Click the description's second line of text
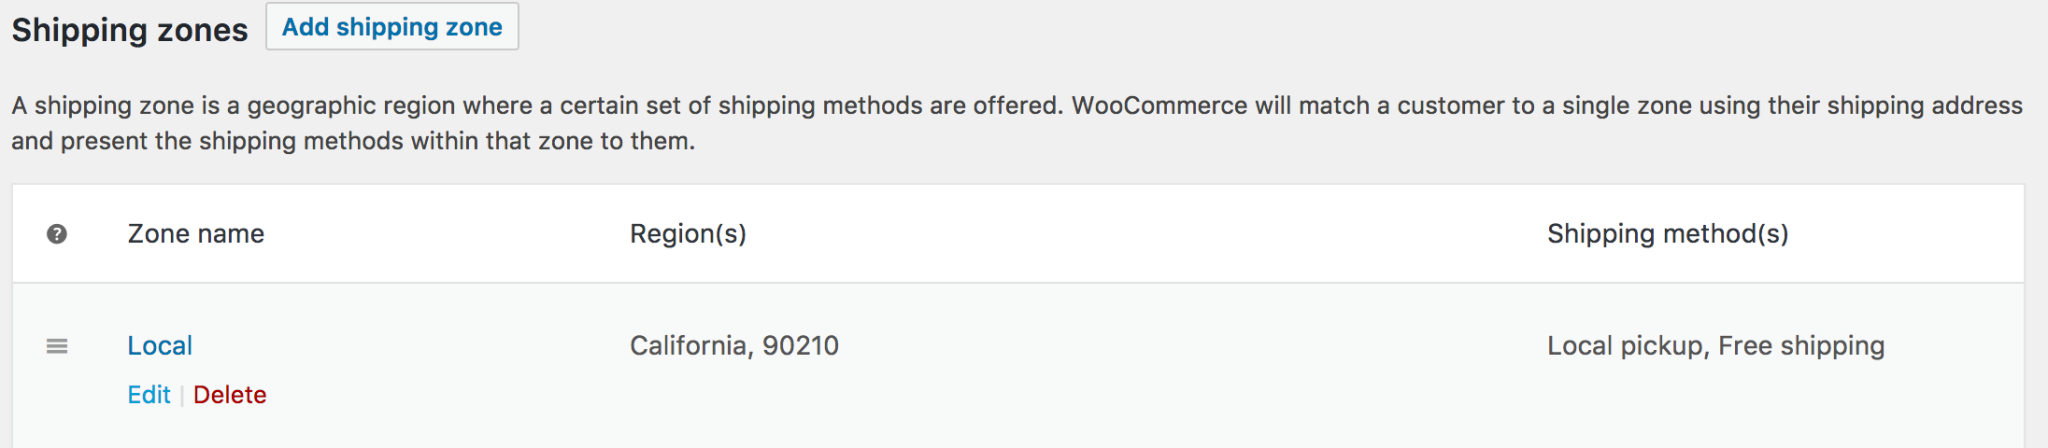The height and width of the screenshot is (448, 2048). click(x=353, y=141)
